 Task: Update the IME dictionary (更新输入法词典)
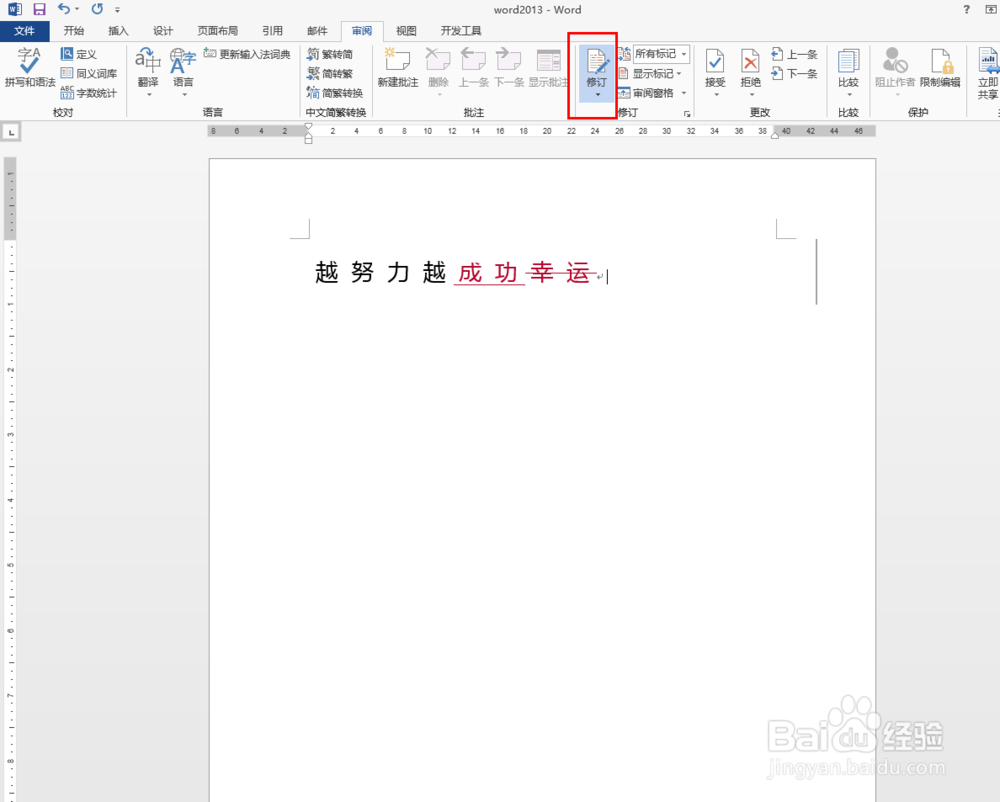click(247, 54)
